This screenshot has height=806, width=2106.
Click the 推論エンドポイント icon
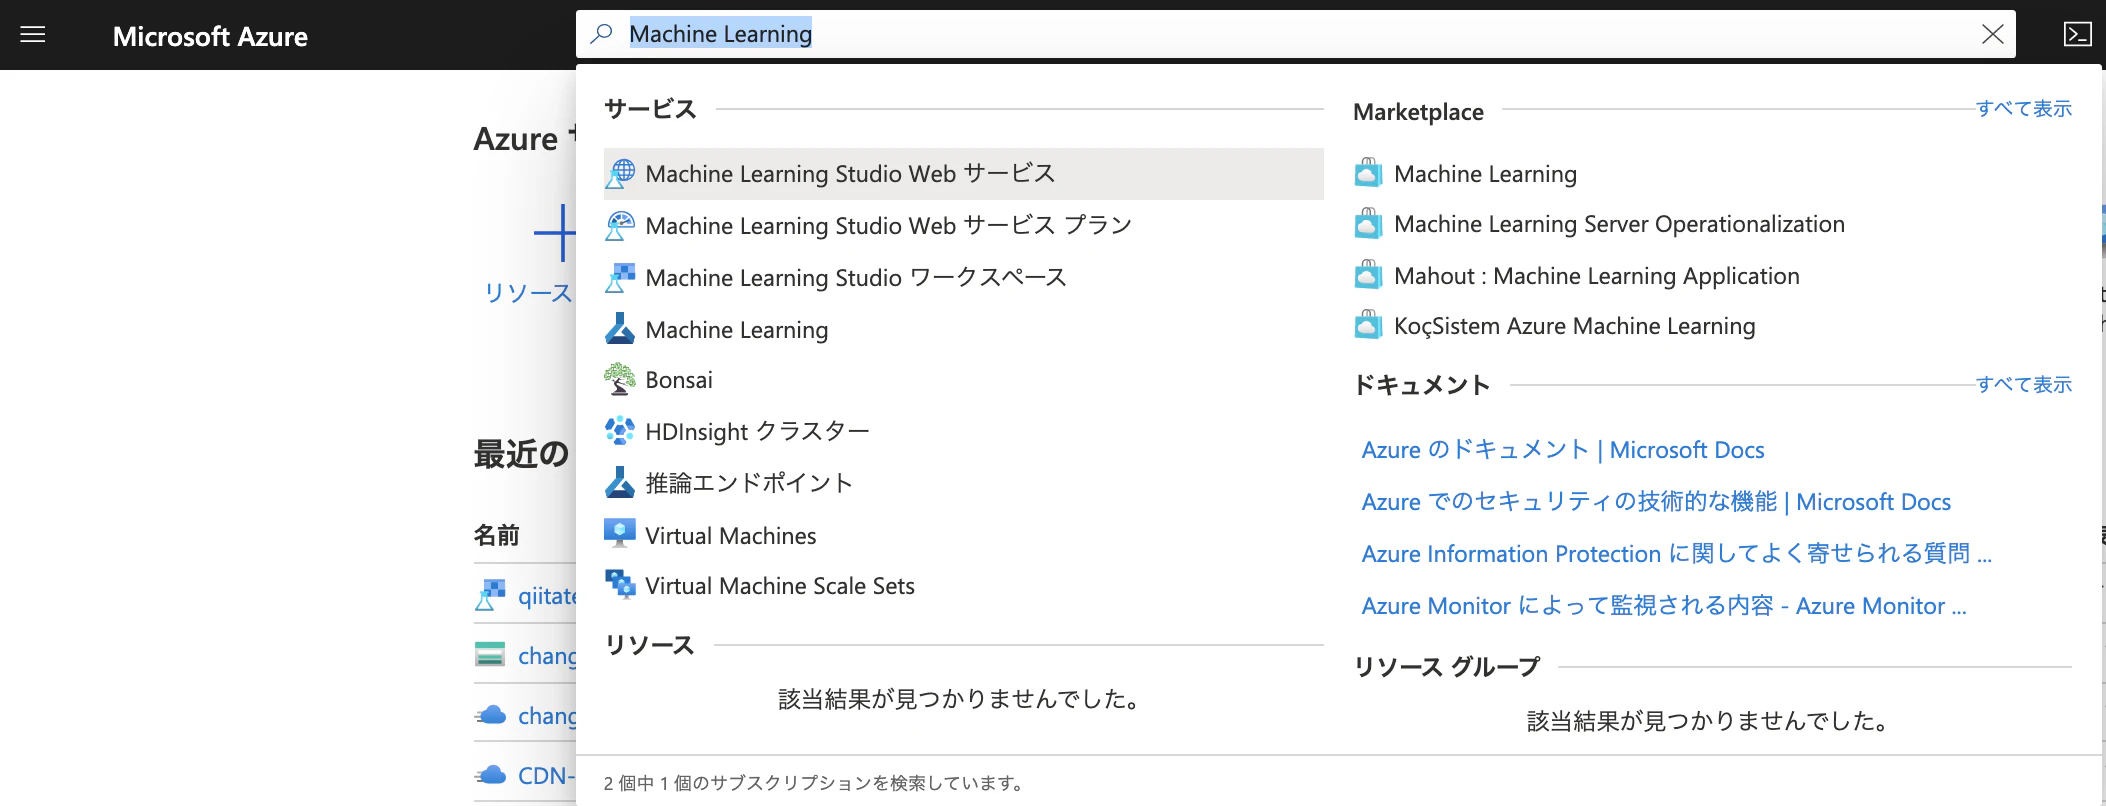[x=620, y=483]
